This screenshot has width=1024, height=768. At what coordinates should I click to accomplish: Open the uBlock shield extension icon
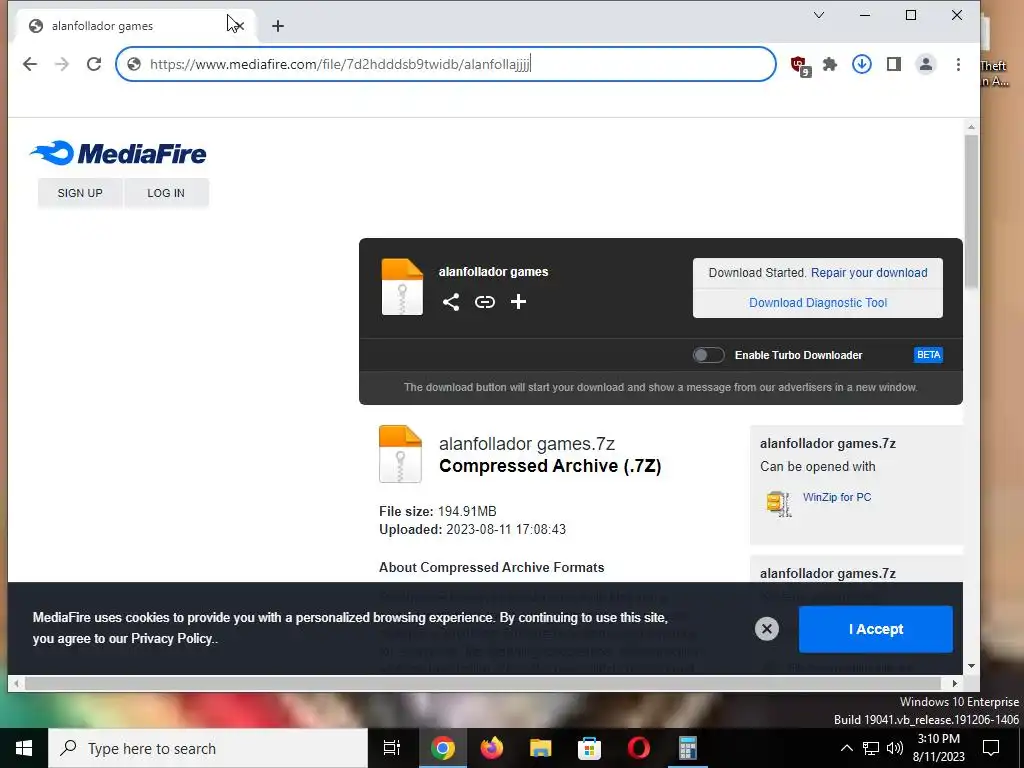(x=799, y=65)
